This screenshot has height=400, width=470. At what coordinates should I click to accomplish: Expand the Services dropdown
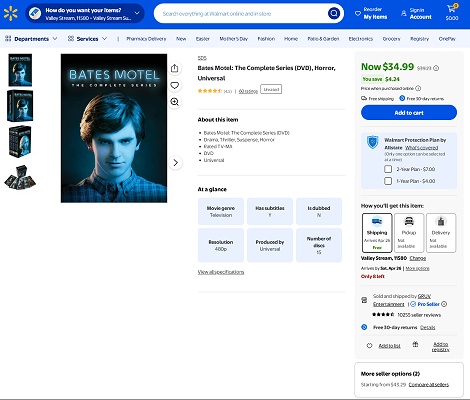click(87, 39)
